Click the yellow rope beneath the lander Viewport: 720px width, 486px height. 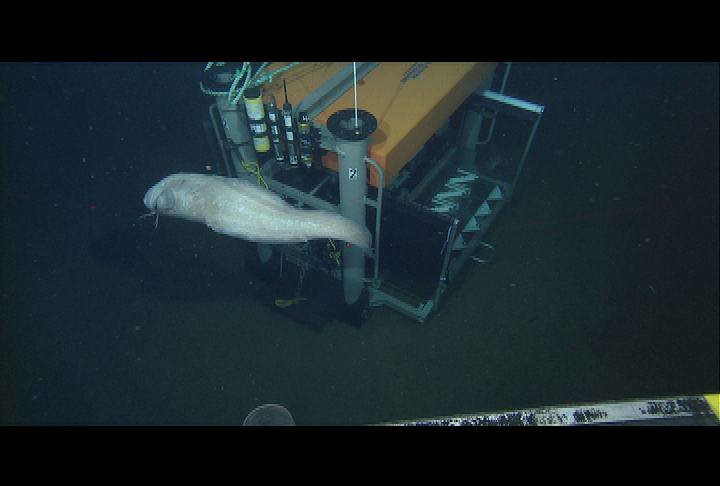click(289, 300)
